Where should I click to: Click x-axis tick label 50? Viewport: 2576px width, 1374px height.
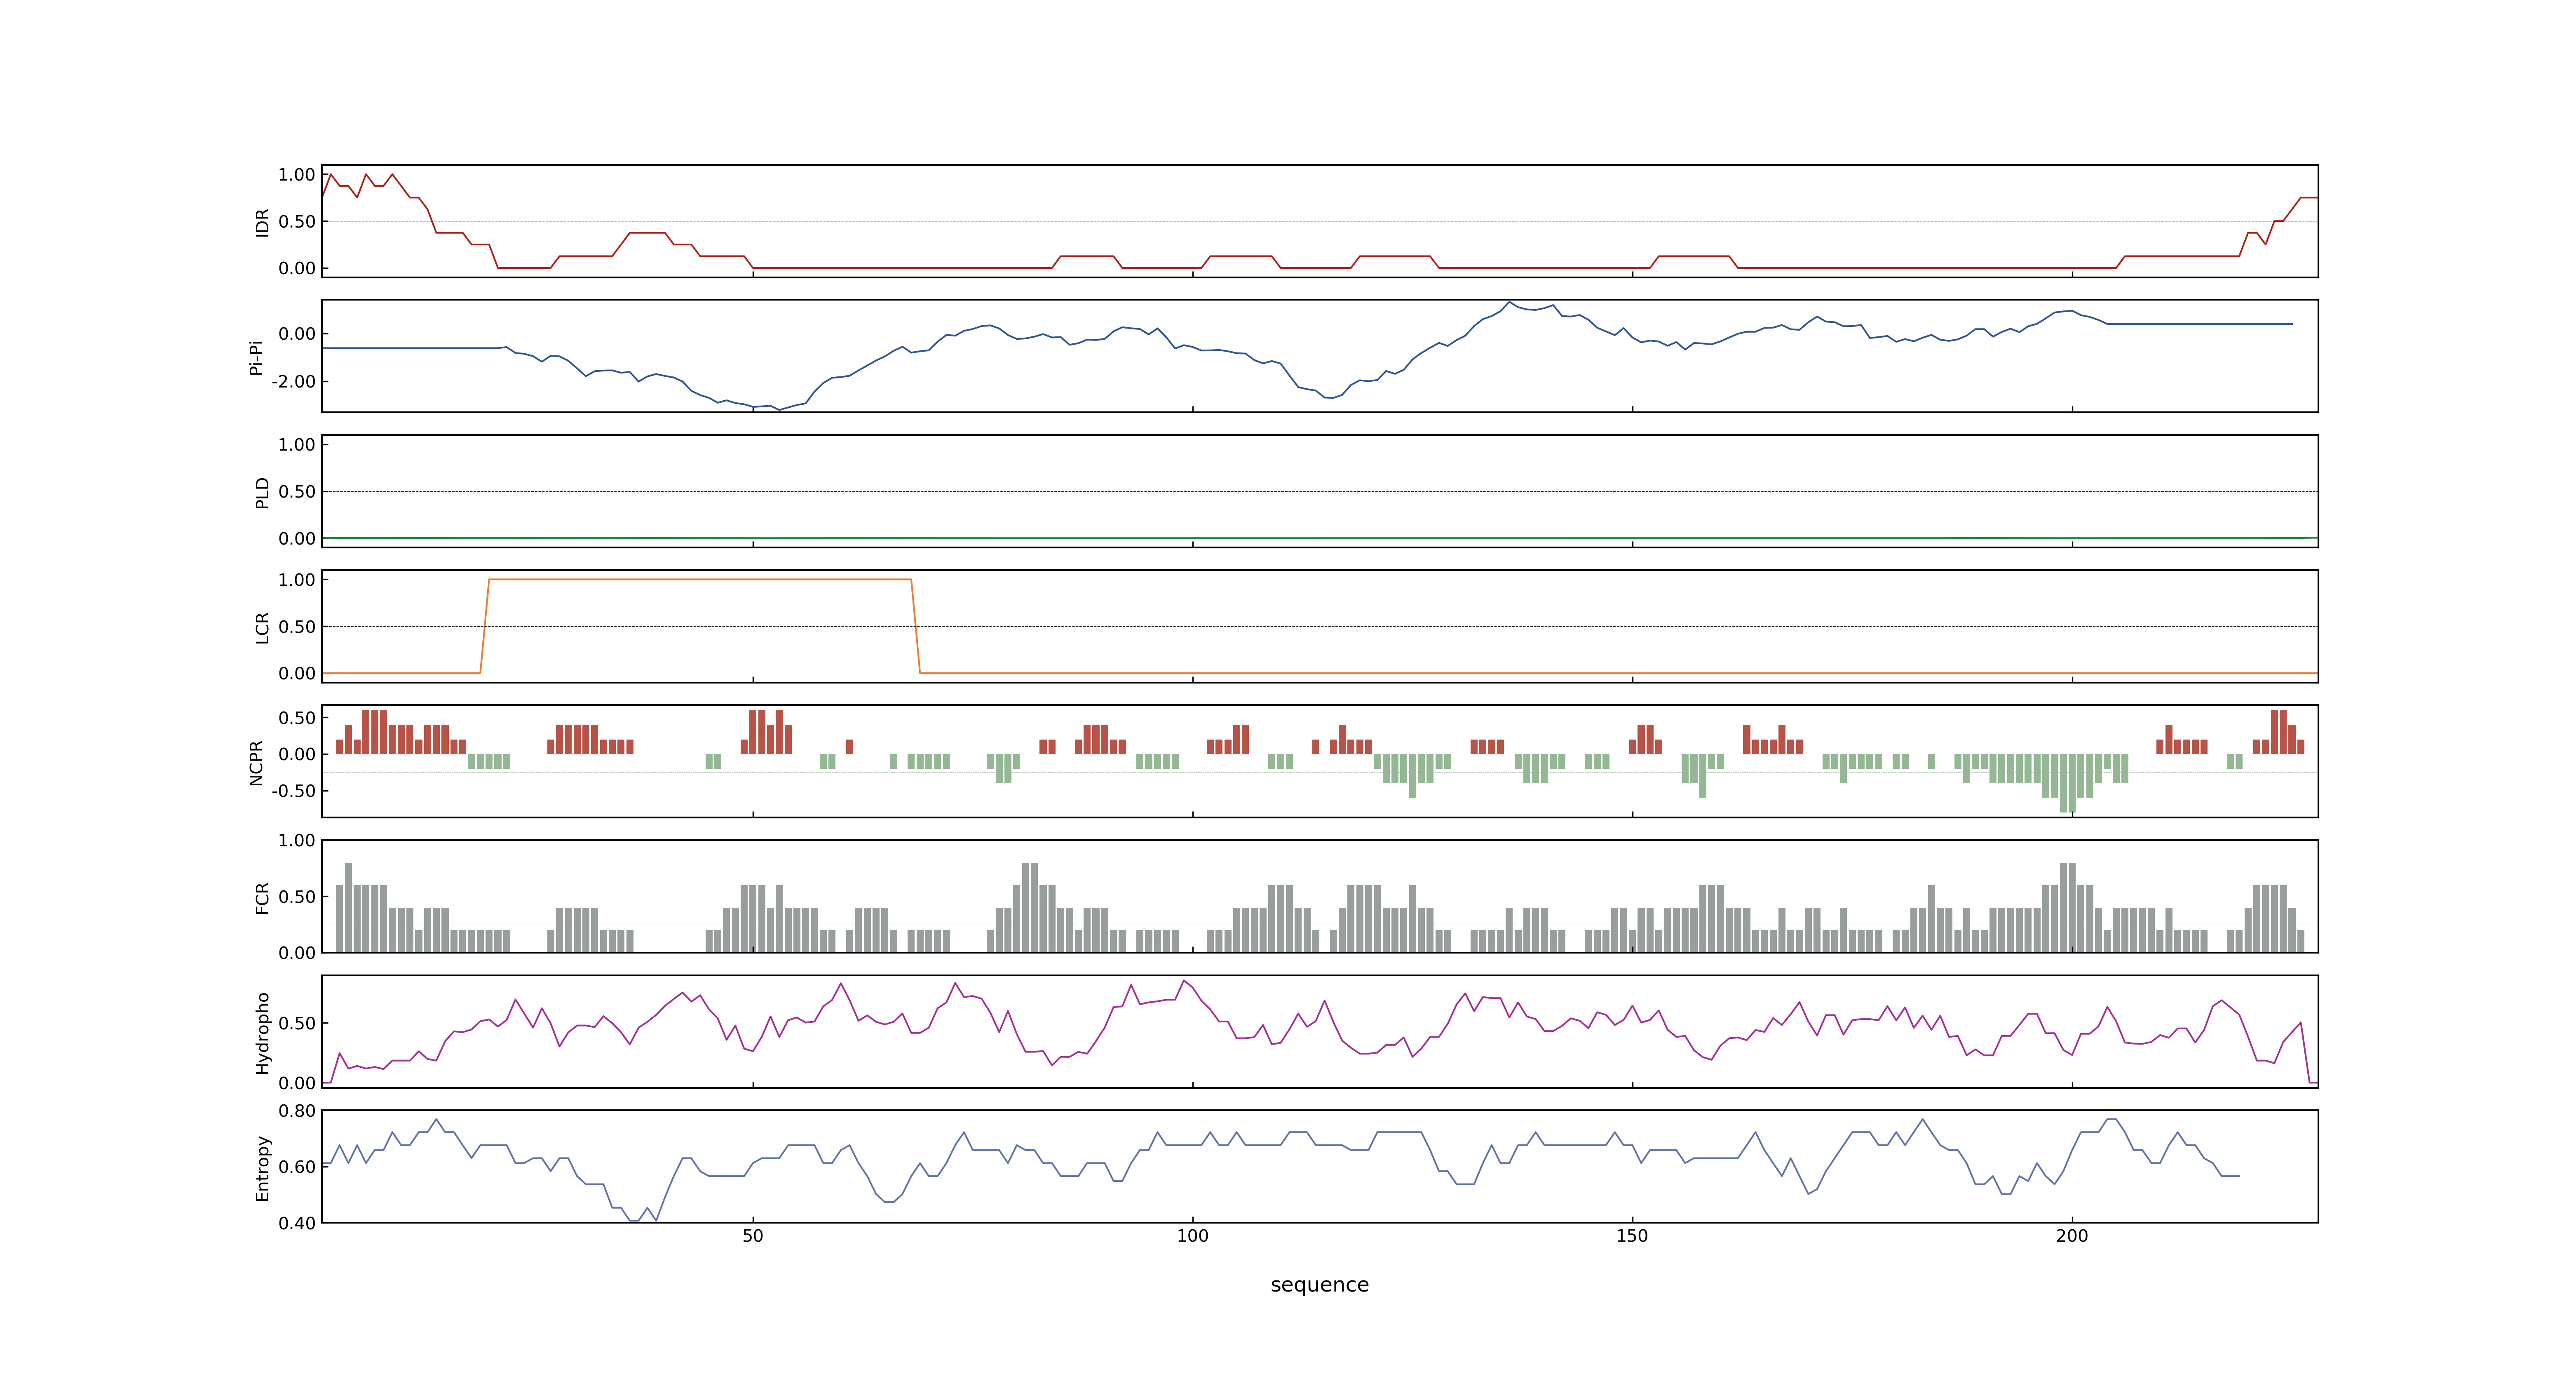pos(752,1236)
